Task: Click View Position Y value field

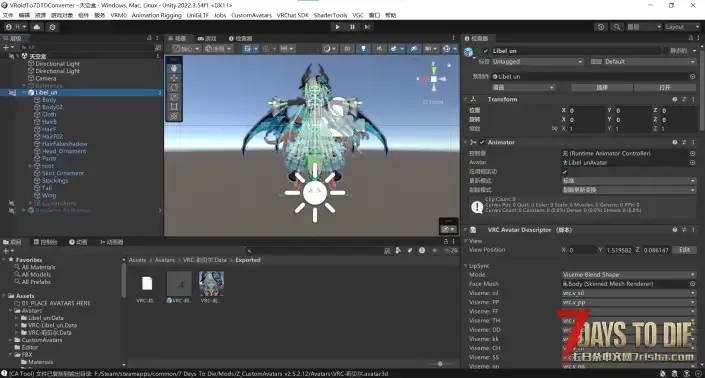Action: coord(619,250)
